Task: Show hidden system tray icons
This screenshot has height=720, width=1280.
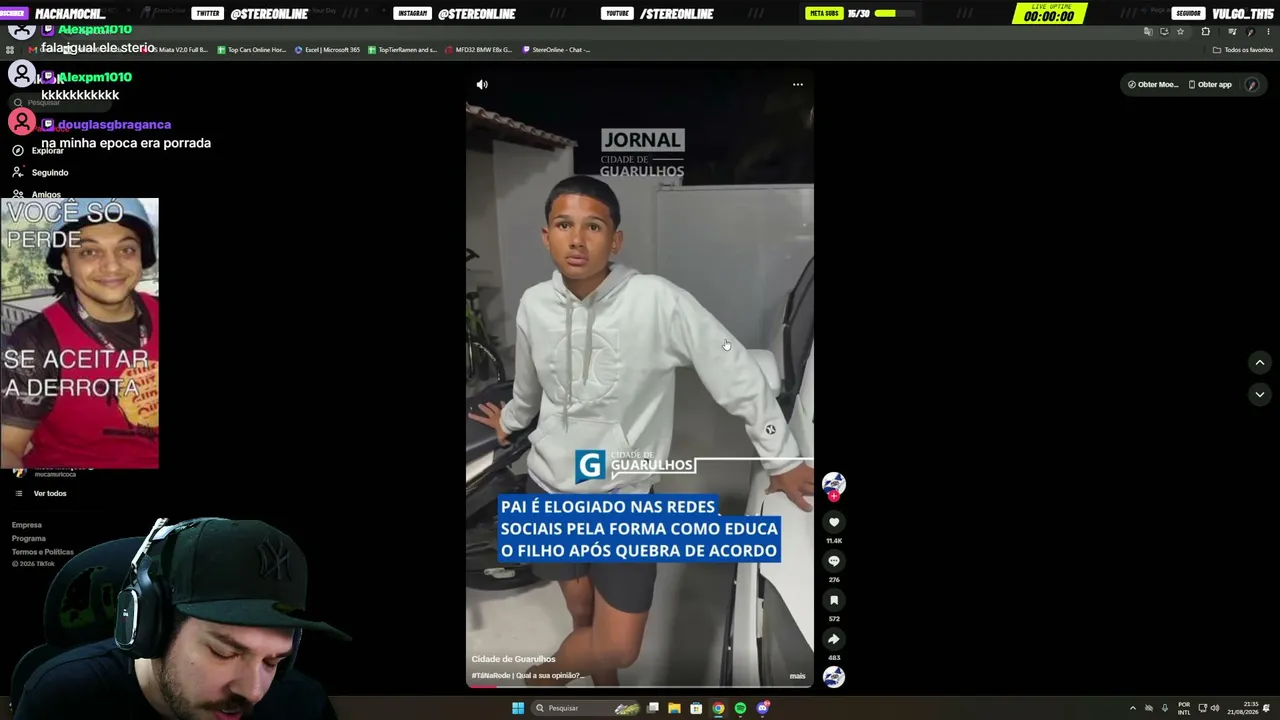Action: 1133,708
